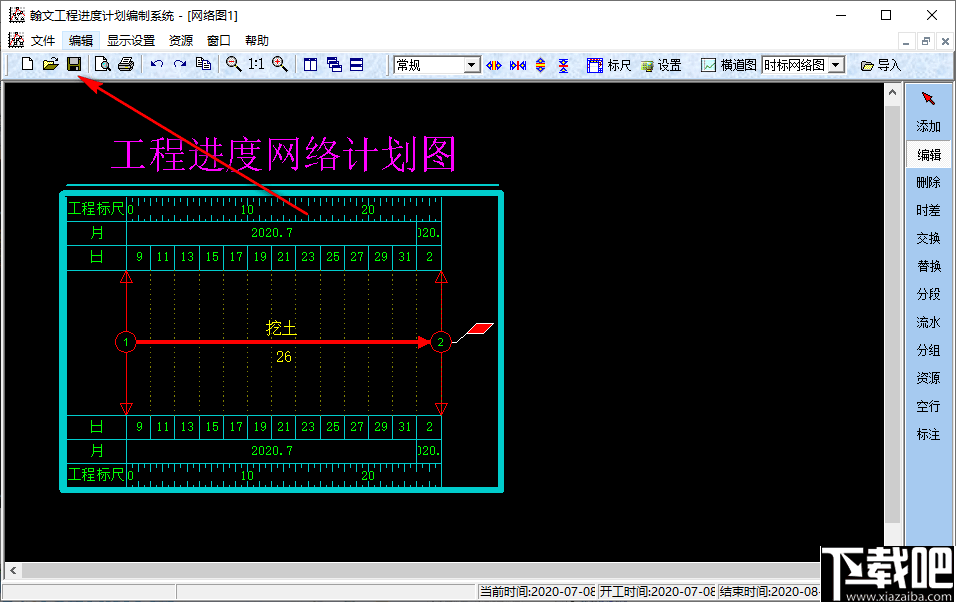956x602 pixels.
Task: Restore the inner 网络图1 document window
Action: (926, 41)
